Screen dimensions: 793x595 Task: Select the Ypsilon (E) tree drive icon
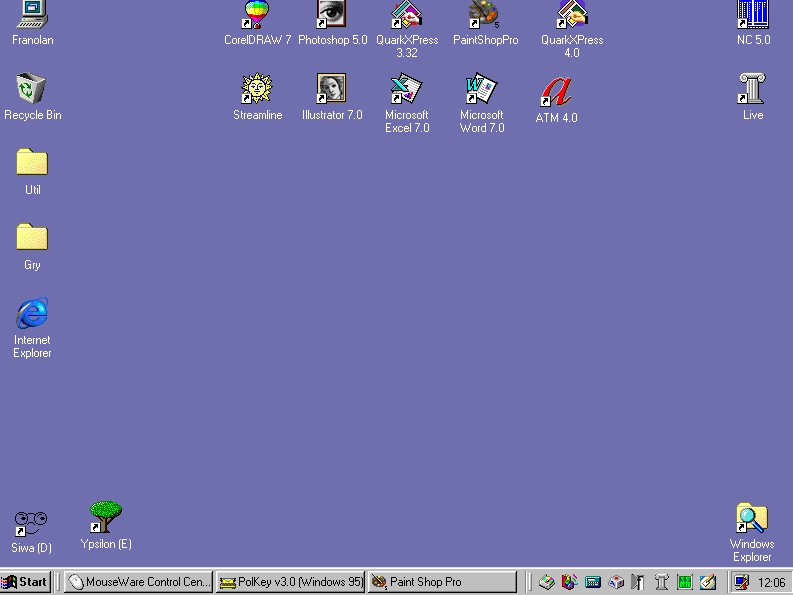[x=105, y=518]
